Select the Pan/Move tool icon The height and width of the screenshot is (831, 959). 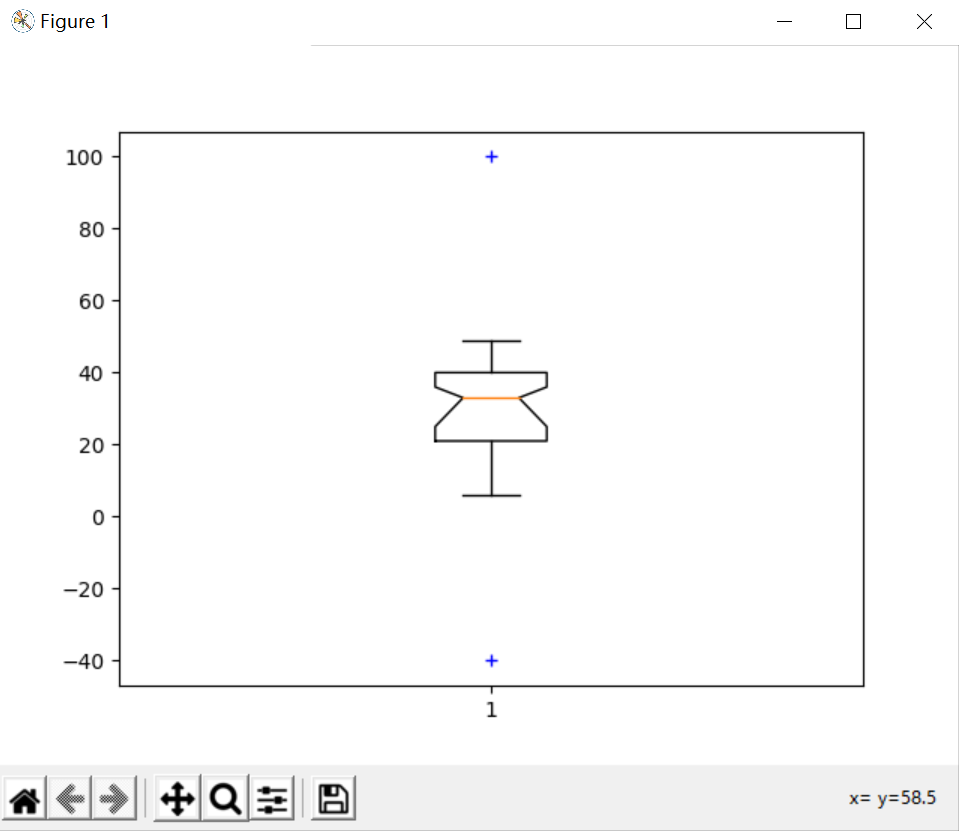[x=177, y=798]
